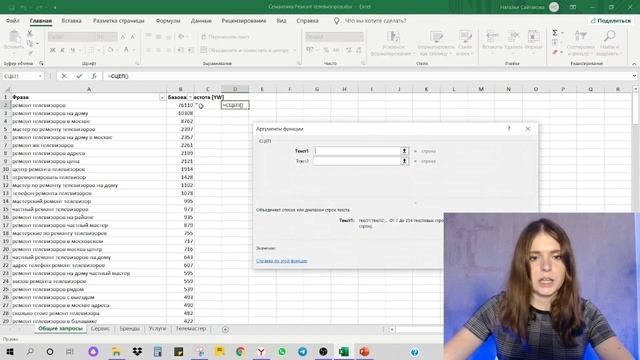This screenshot has height=360, width=640.
Task: Collapse Text1 field with range selector icon
Action: coord(404,151)
